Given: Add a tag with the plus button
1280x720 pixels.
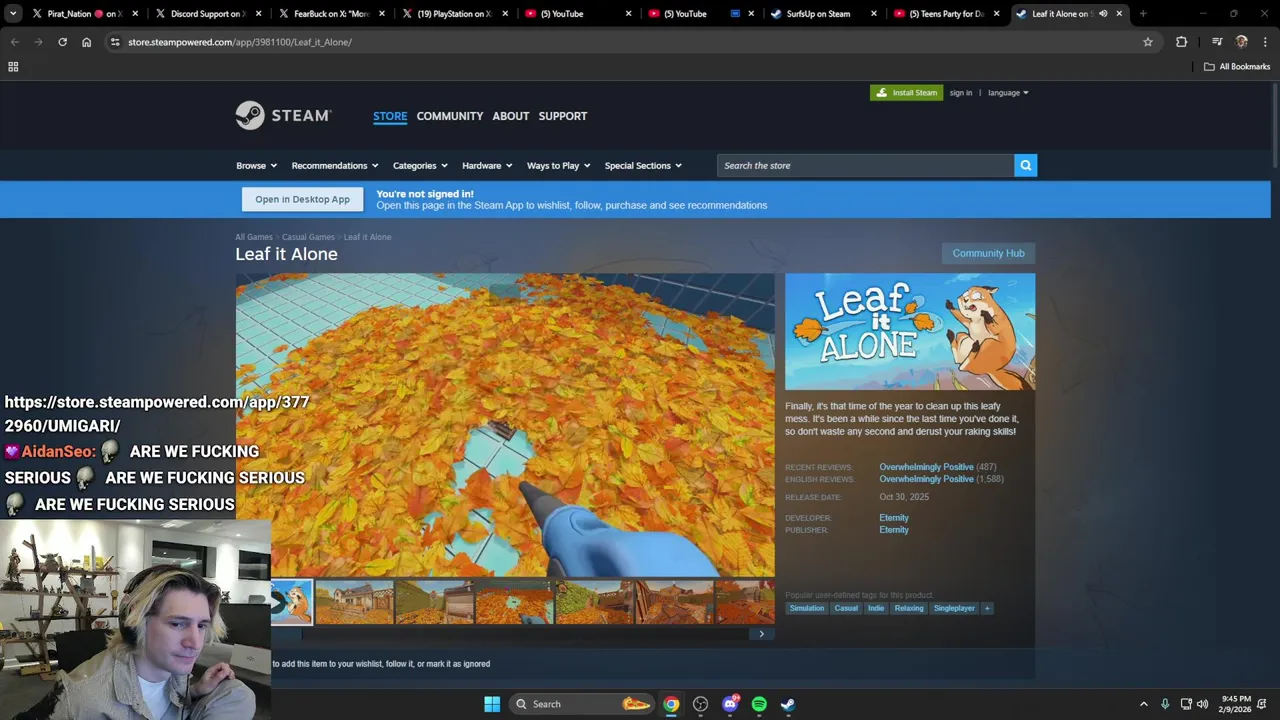Looking at the screenshot, I should tap(987, 608).
